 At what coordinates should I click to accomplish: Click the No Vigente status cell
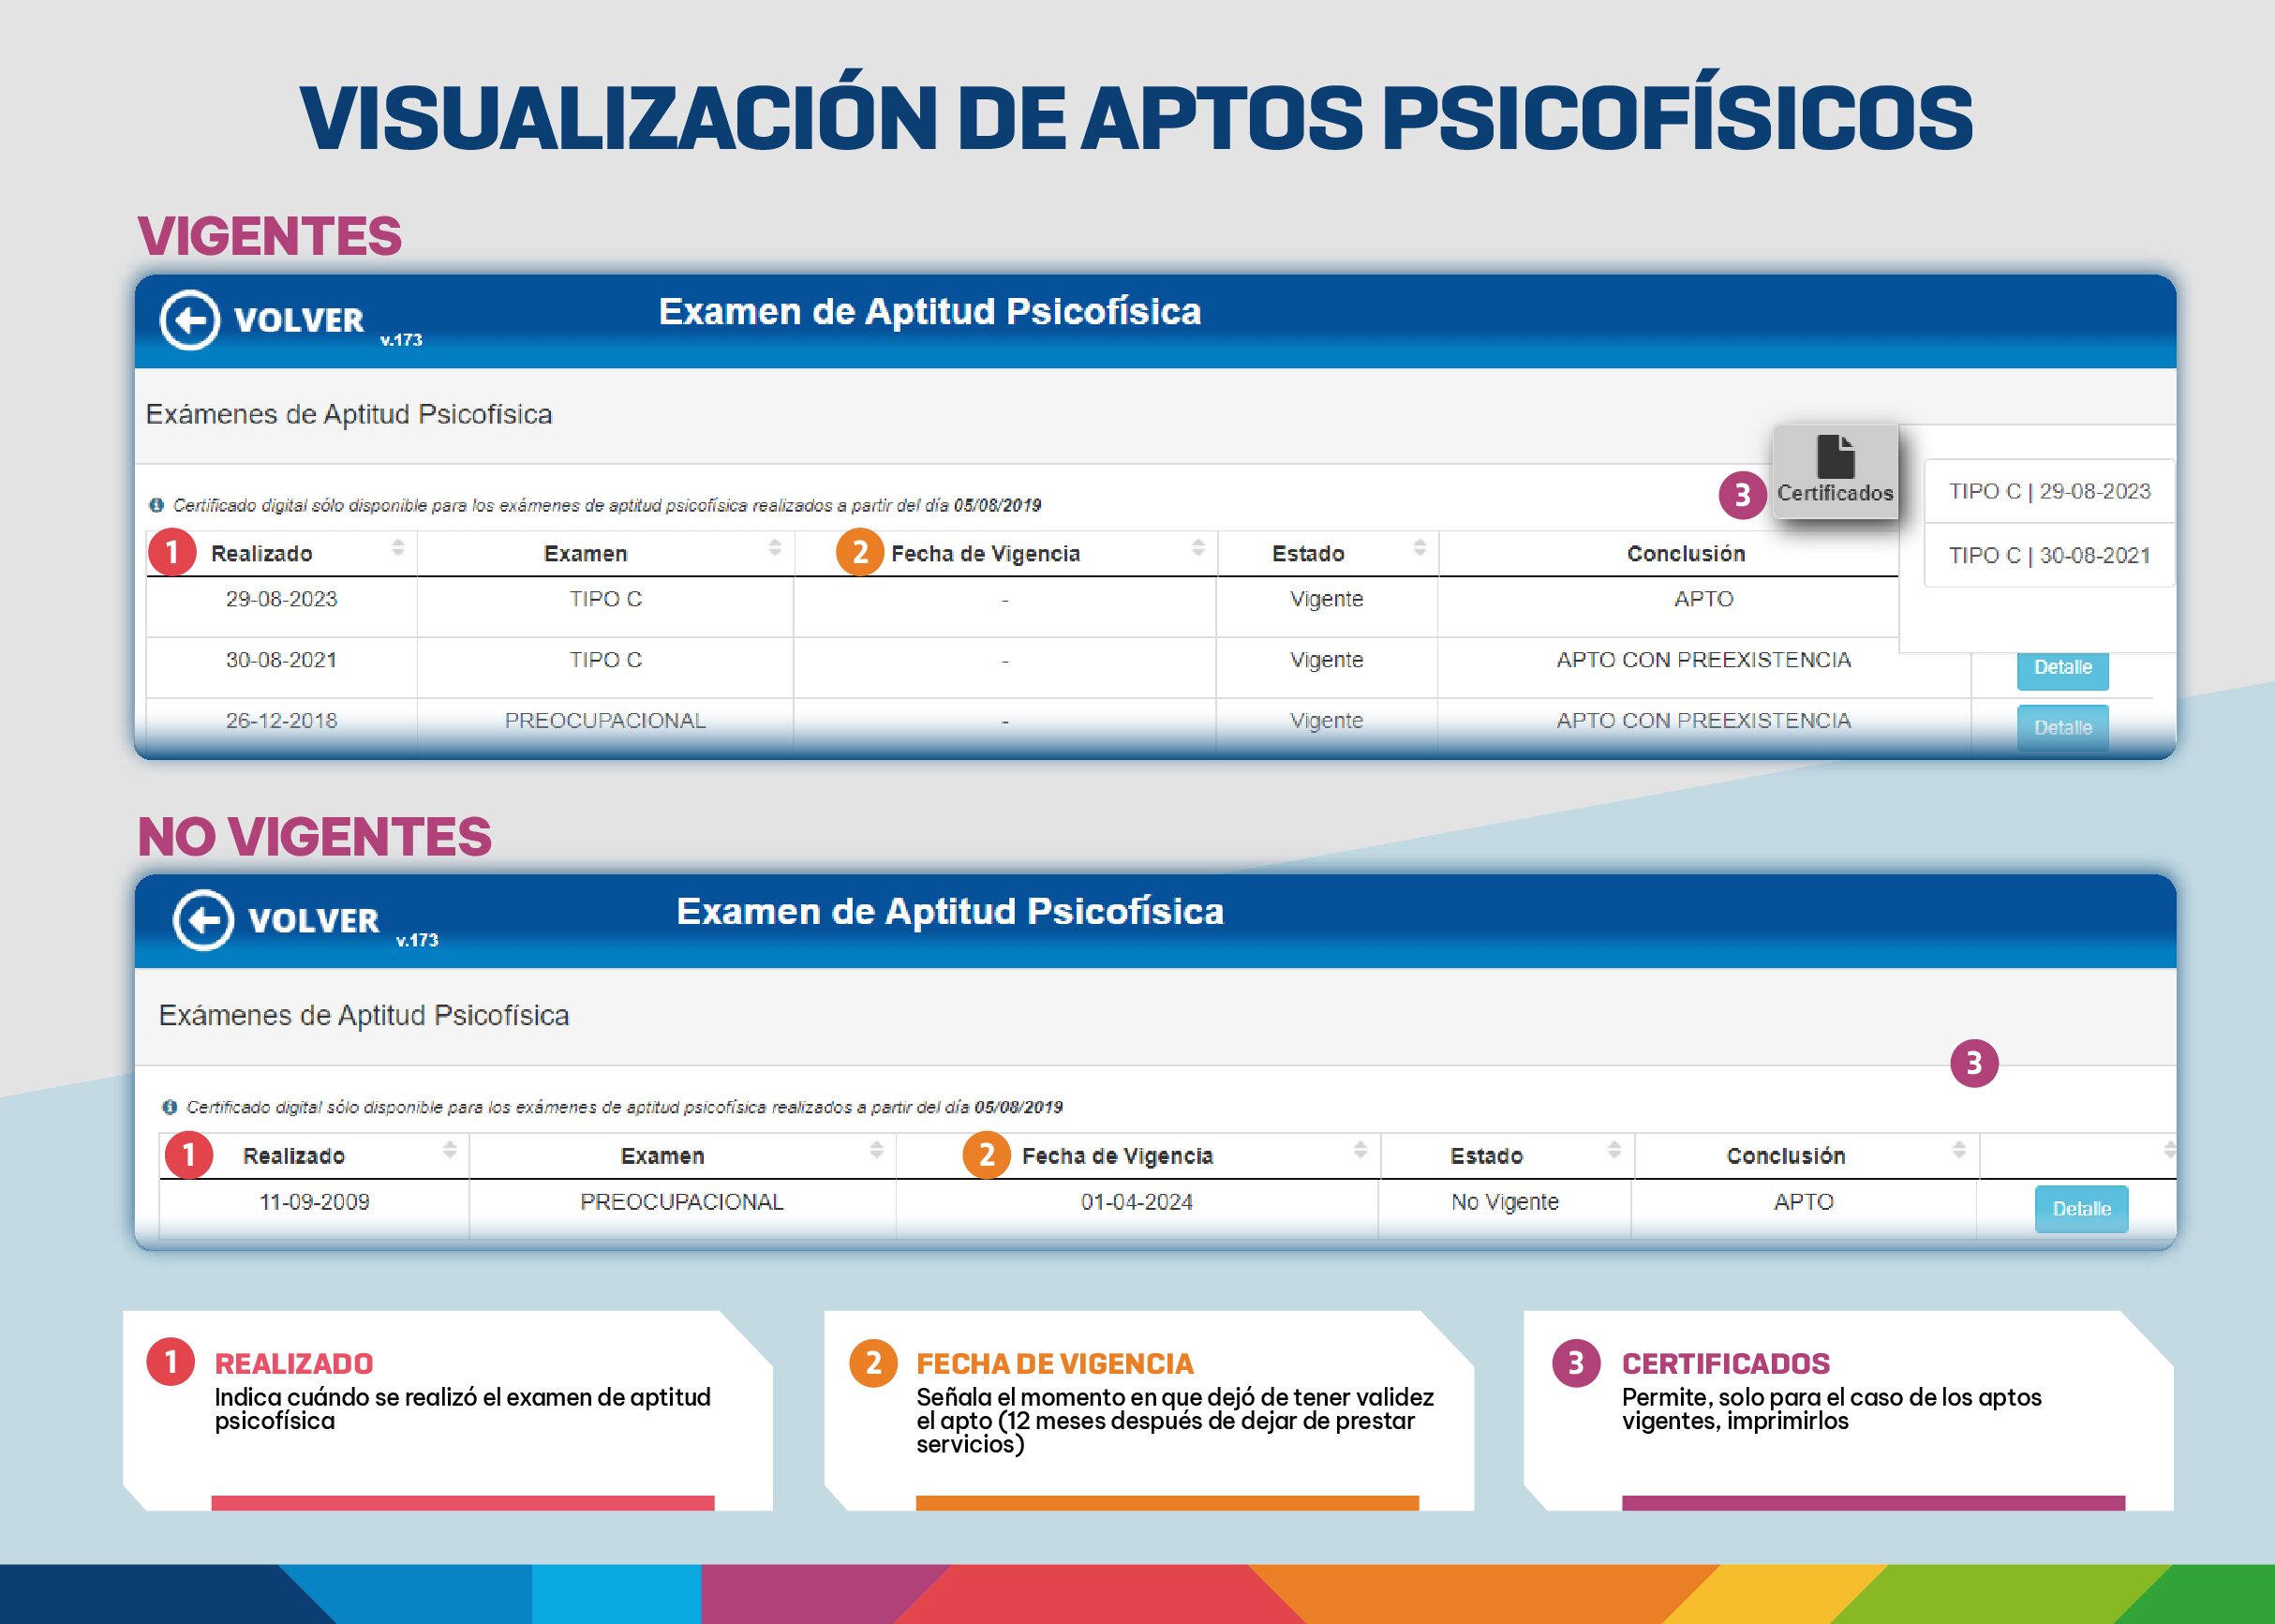1505,1202
